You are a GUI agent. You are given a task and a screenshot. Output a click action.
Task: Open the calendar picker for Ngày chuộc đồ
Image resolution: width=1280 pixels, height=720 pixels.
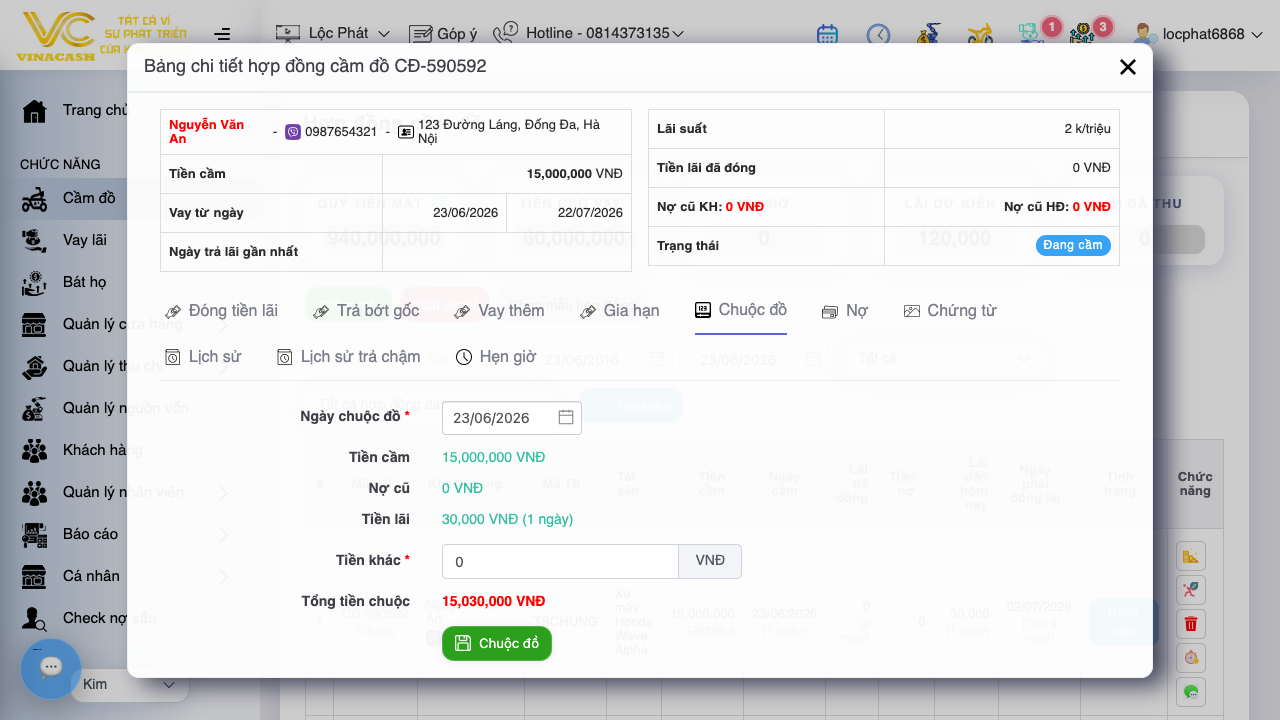click(x=566, y=417)
